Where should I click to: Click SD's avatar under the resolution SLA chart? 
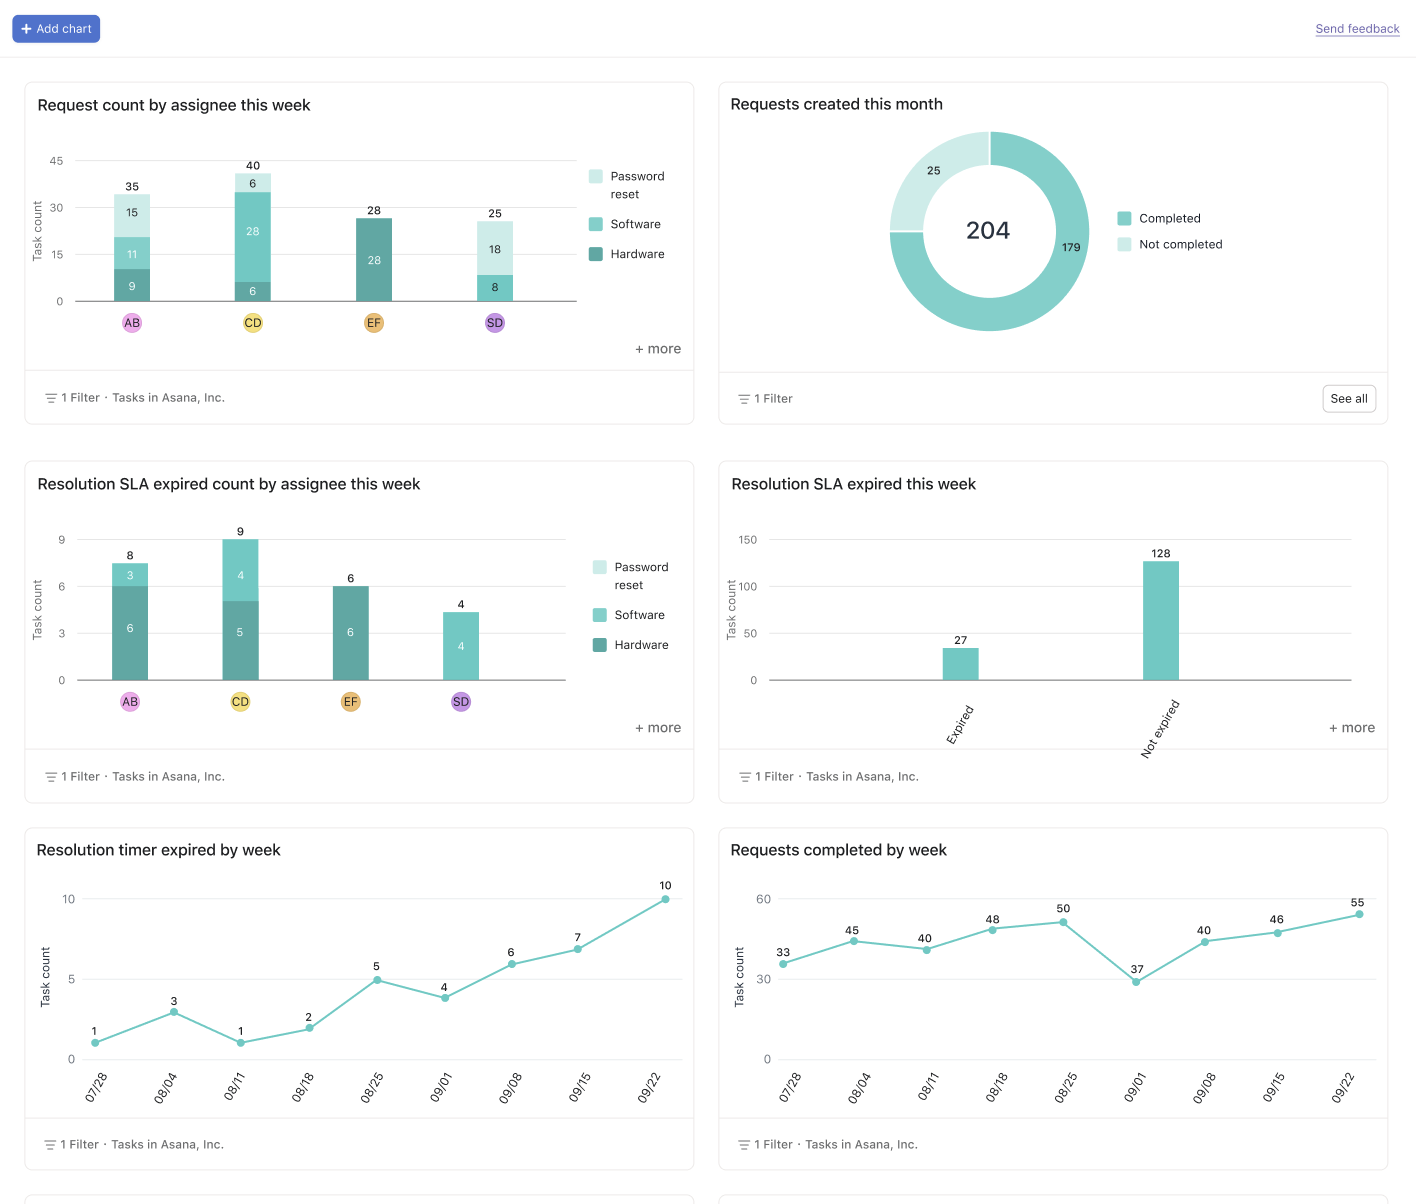click(460, 701)
